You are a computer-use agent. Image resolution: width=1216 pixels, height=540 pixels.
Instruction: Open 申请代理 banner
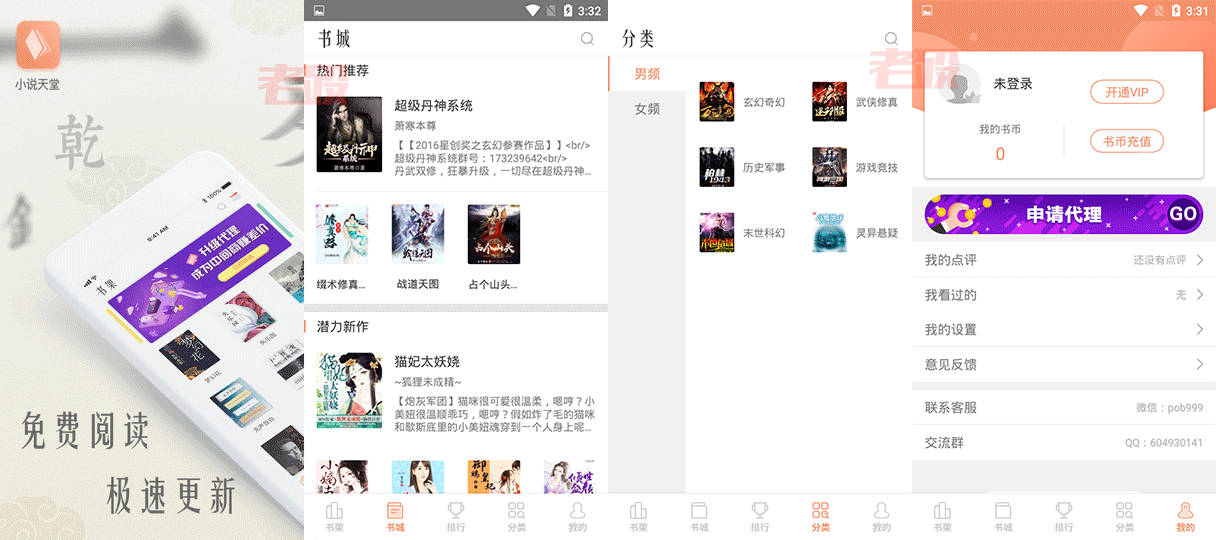pyautogui.click(x=1064, y=214)
